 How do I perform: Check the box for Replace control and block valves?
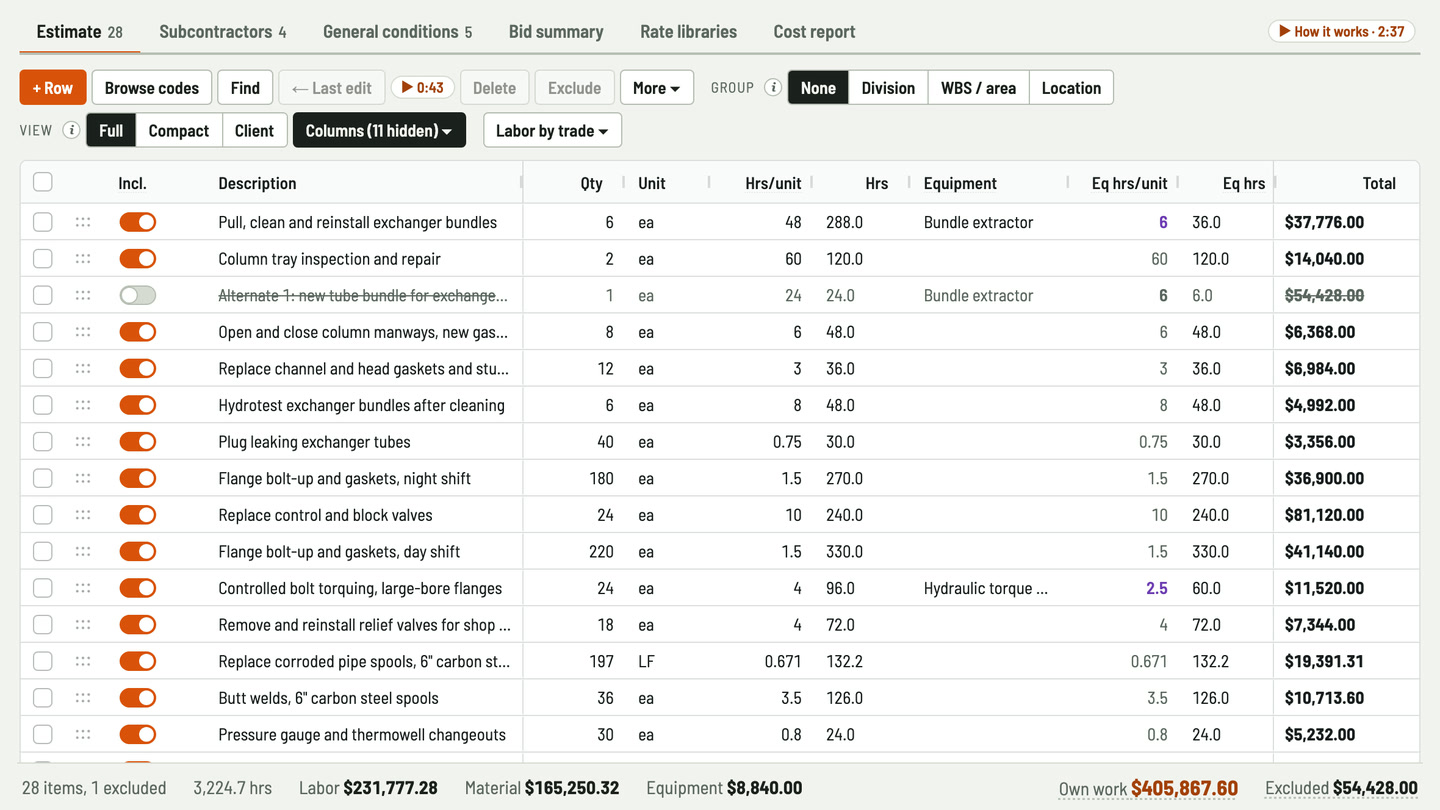43,515
